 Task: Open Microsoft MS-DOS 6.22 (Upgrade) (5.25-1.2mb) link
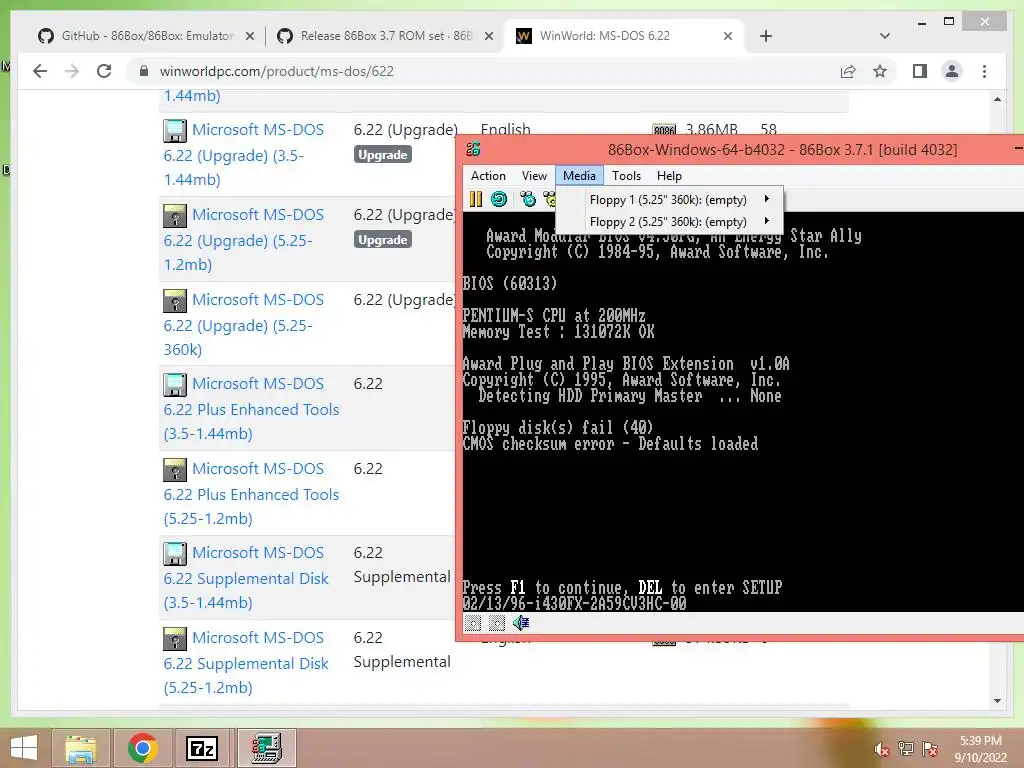pos(244,240)
